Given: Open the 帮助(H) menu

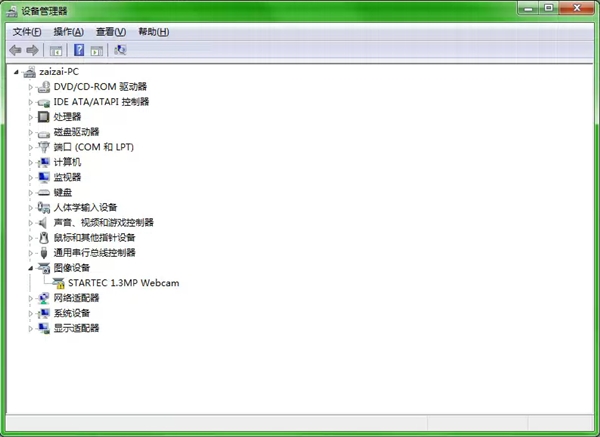Looking at the screenshot, I should [153, 32].
